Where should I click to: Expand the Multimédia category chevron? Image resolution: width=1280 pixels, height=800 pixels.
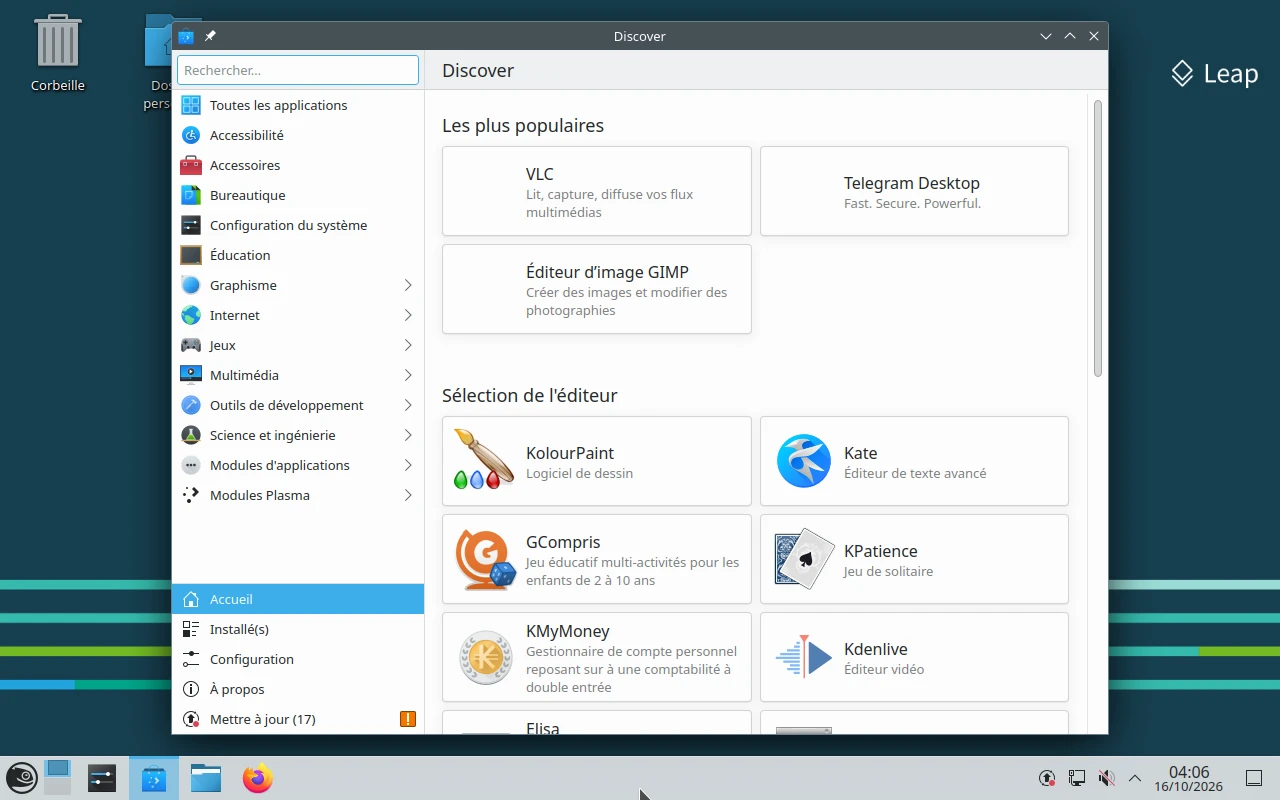(x=408, y=375)
